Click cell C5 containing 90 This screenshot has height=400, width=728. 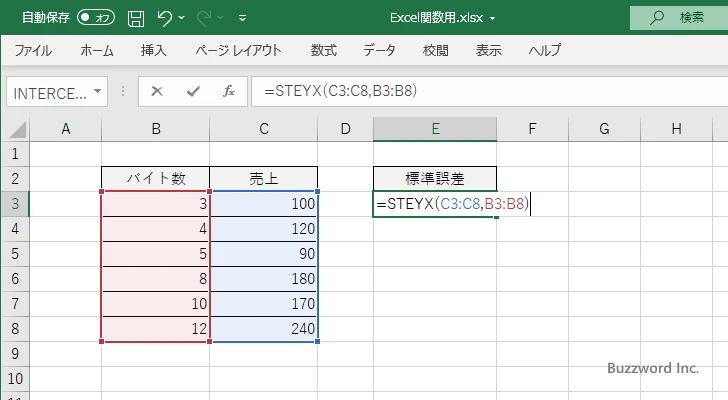click(264, 254)
